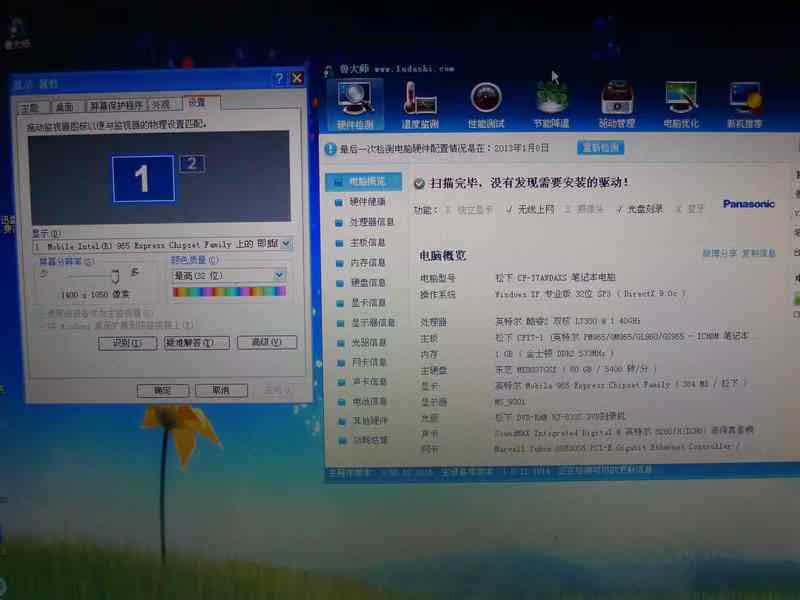Open 性能测试 performance test gauge icon

(x=485, y=103)
